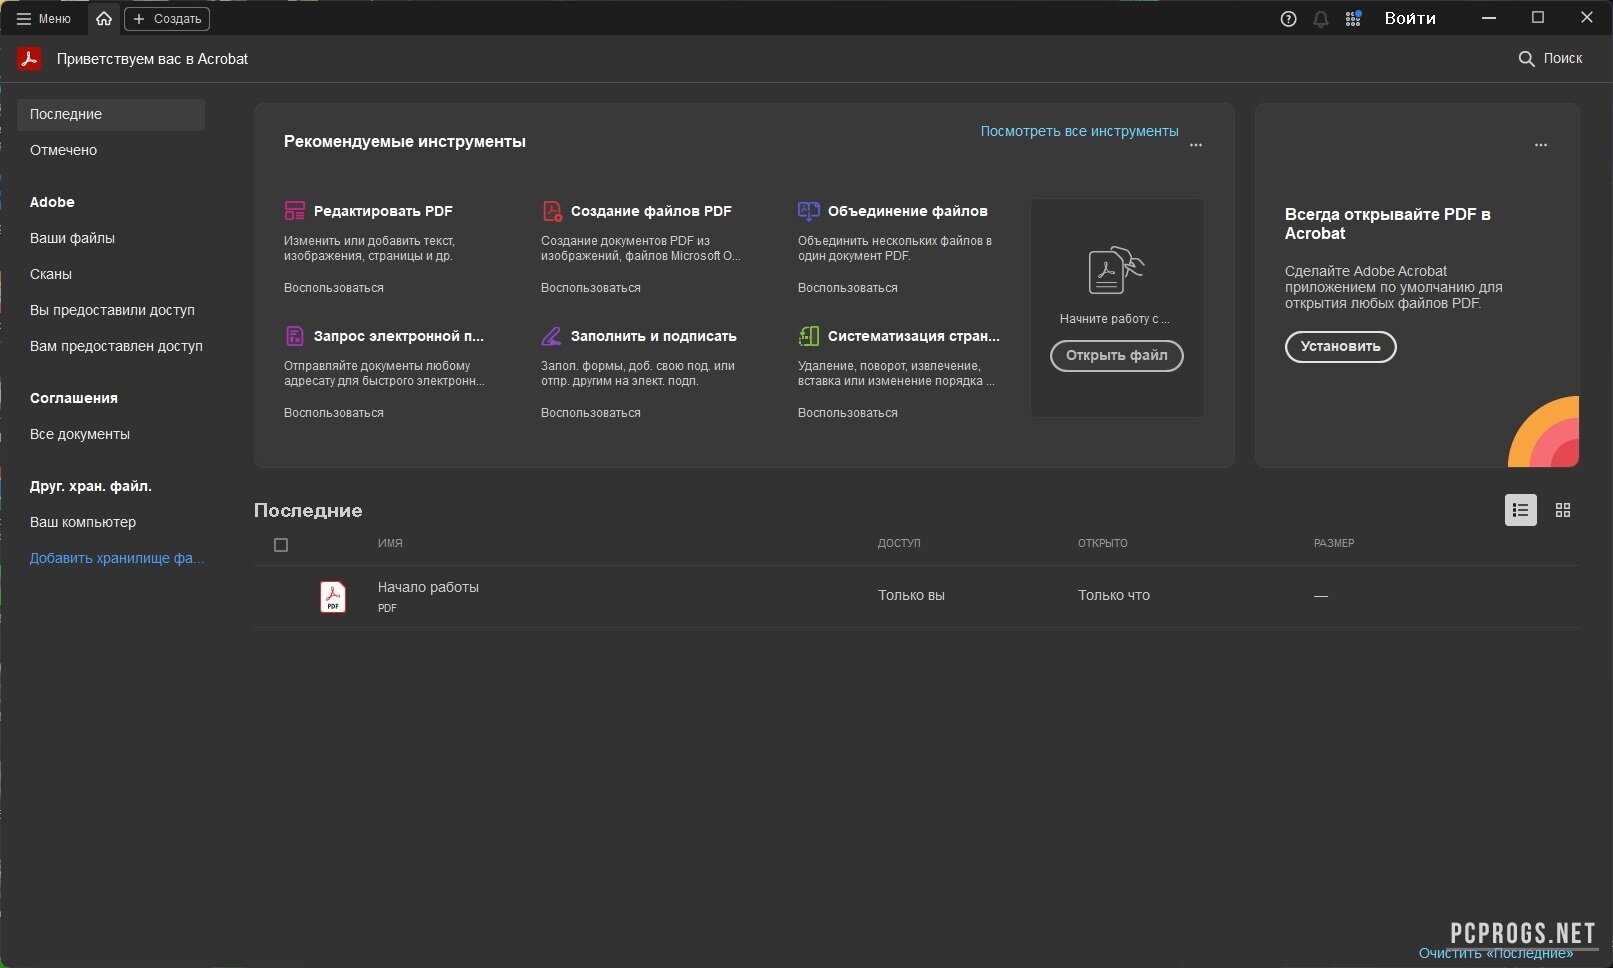The height and width of the screenshot is (968, 1613).
Task: Switch to list view of recent files
Action: click(x=1520, y=510)
